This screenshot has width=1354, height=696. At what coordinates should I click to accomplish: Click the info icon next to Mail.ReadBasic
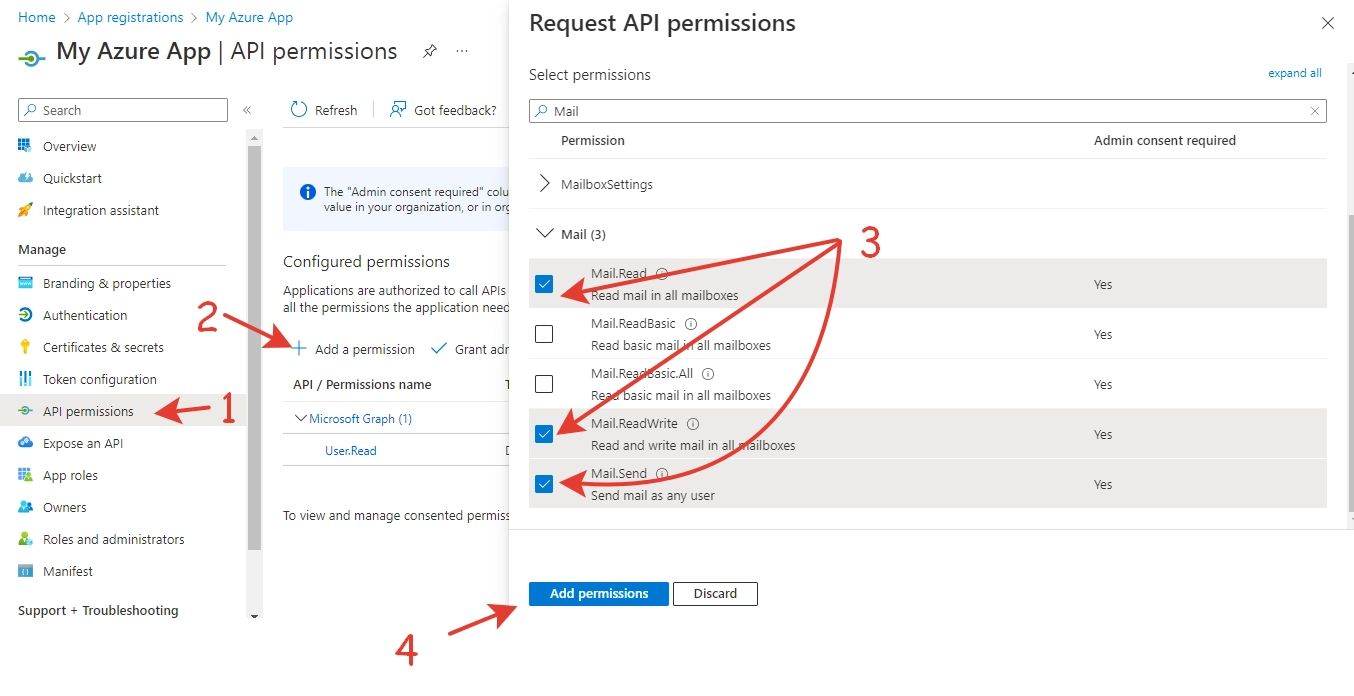[x=691, y=324]
